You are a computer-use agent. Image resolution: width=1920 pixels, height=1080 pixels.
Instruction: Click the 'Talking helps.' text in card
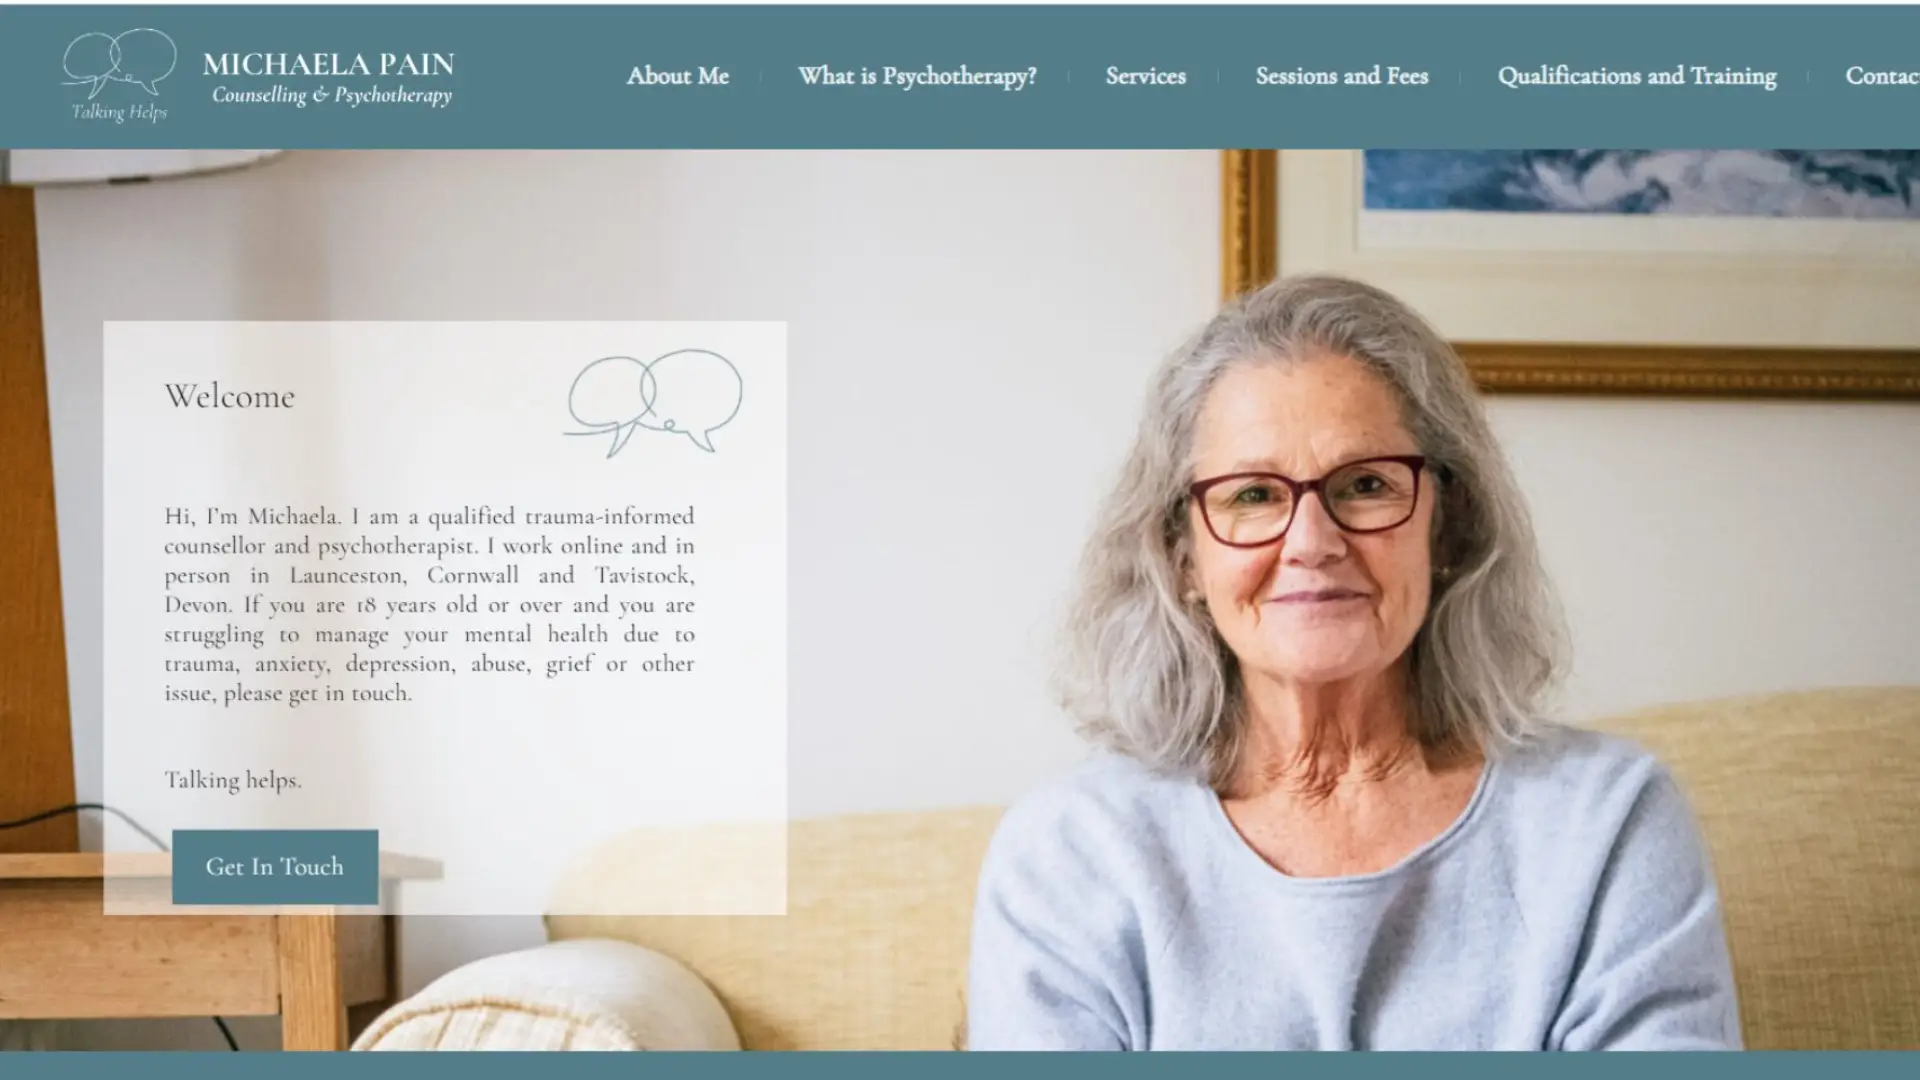[233, 780]
